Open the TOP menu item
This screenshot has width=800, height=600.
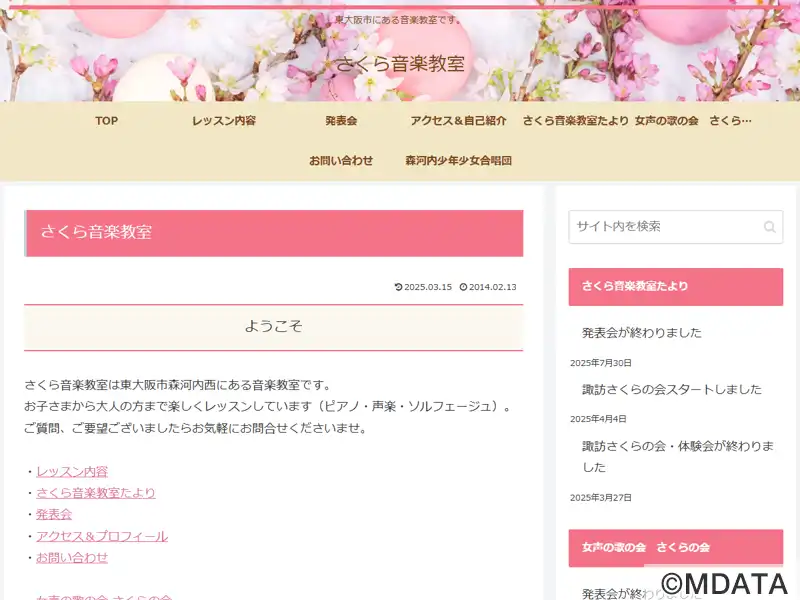click(x=107, y=121)
